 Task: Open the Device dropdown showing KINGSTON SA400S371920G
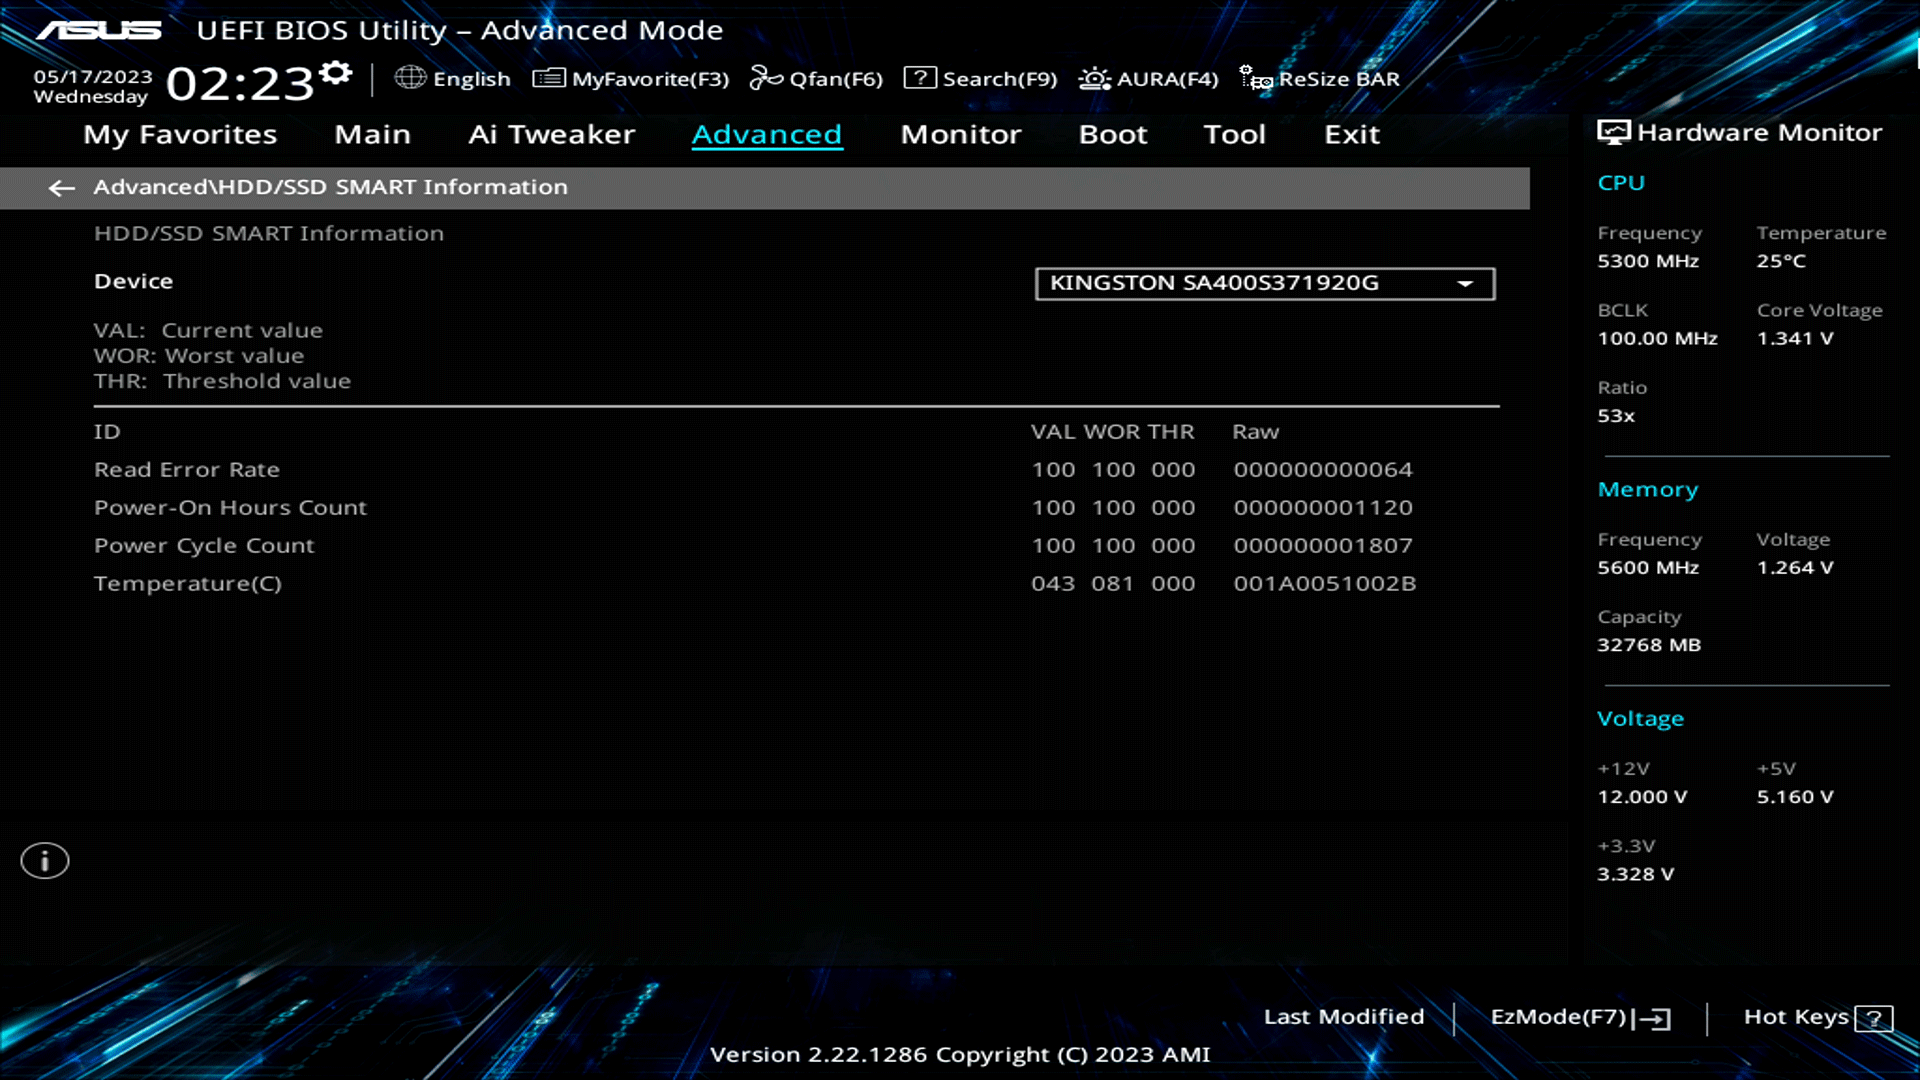click(1265, 283)
